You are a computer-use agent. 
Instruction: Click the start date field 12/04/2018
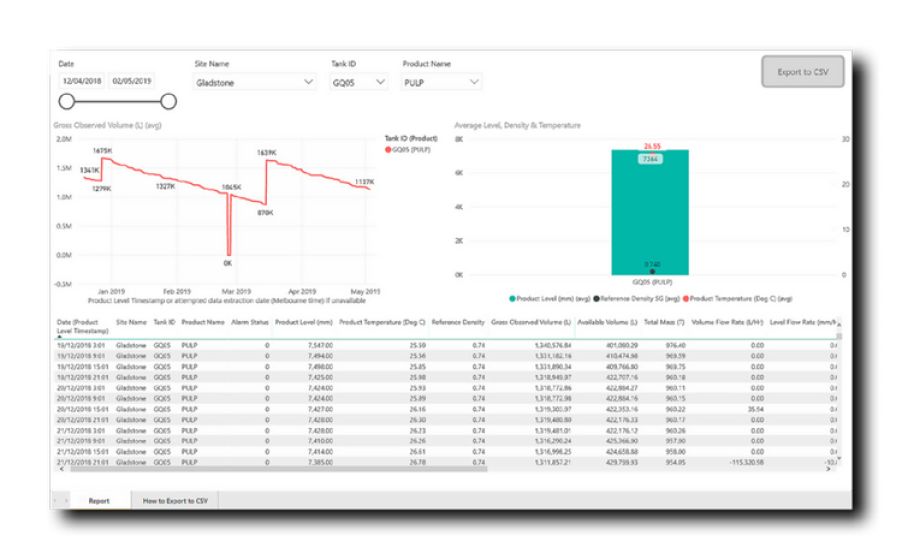click(82, 81)
